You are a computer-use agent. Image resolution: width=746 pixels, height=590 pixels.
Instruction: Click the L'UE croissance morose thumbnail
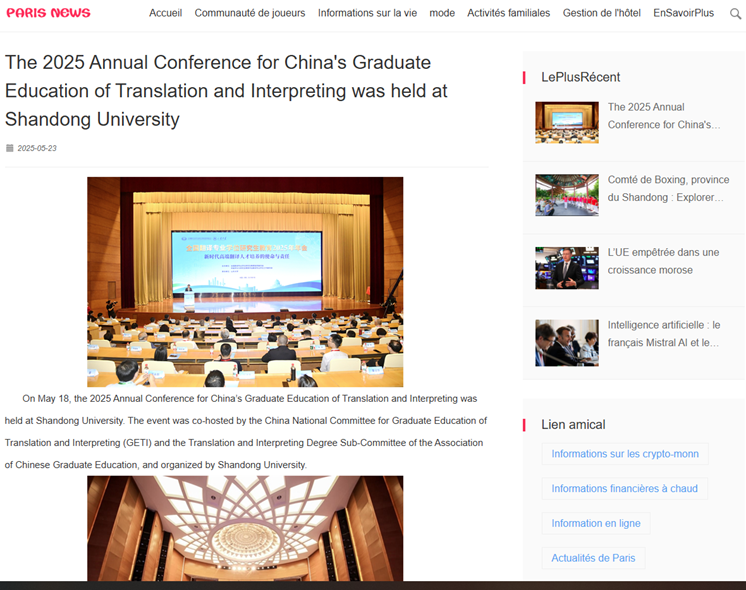[566, 268]
